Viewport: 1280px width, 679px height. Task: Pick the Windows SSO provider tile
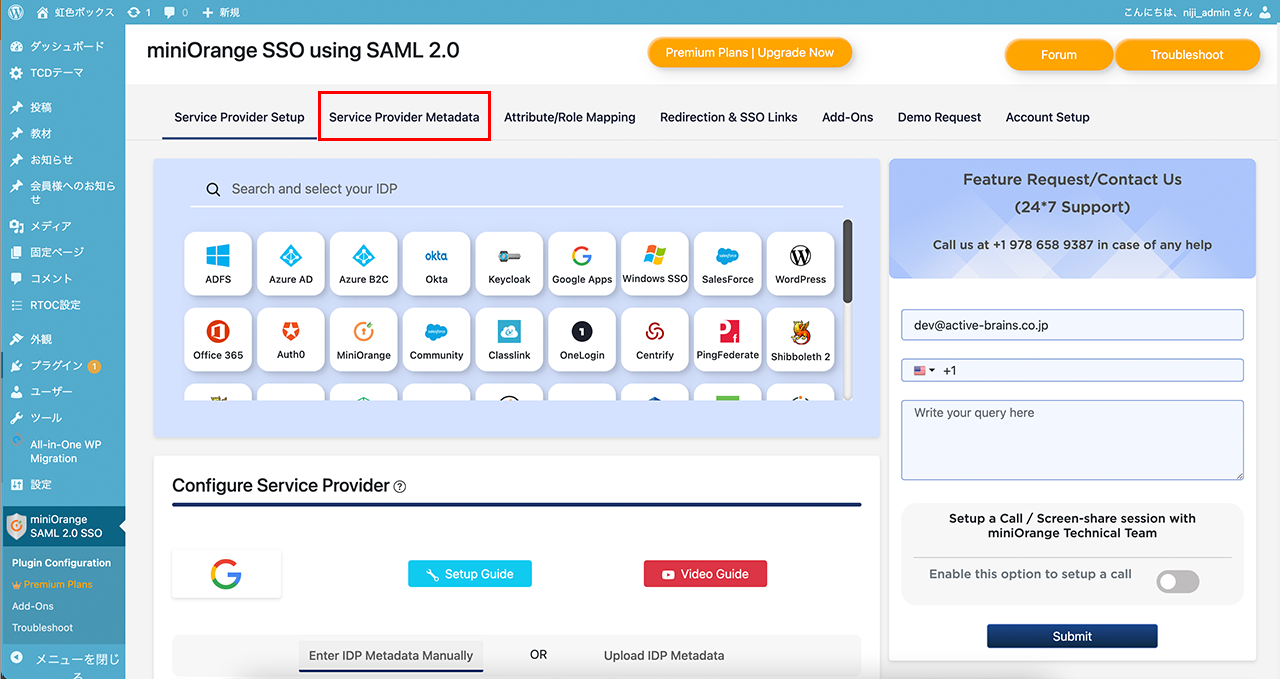pos(655,264)
